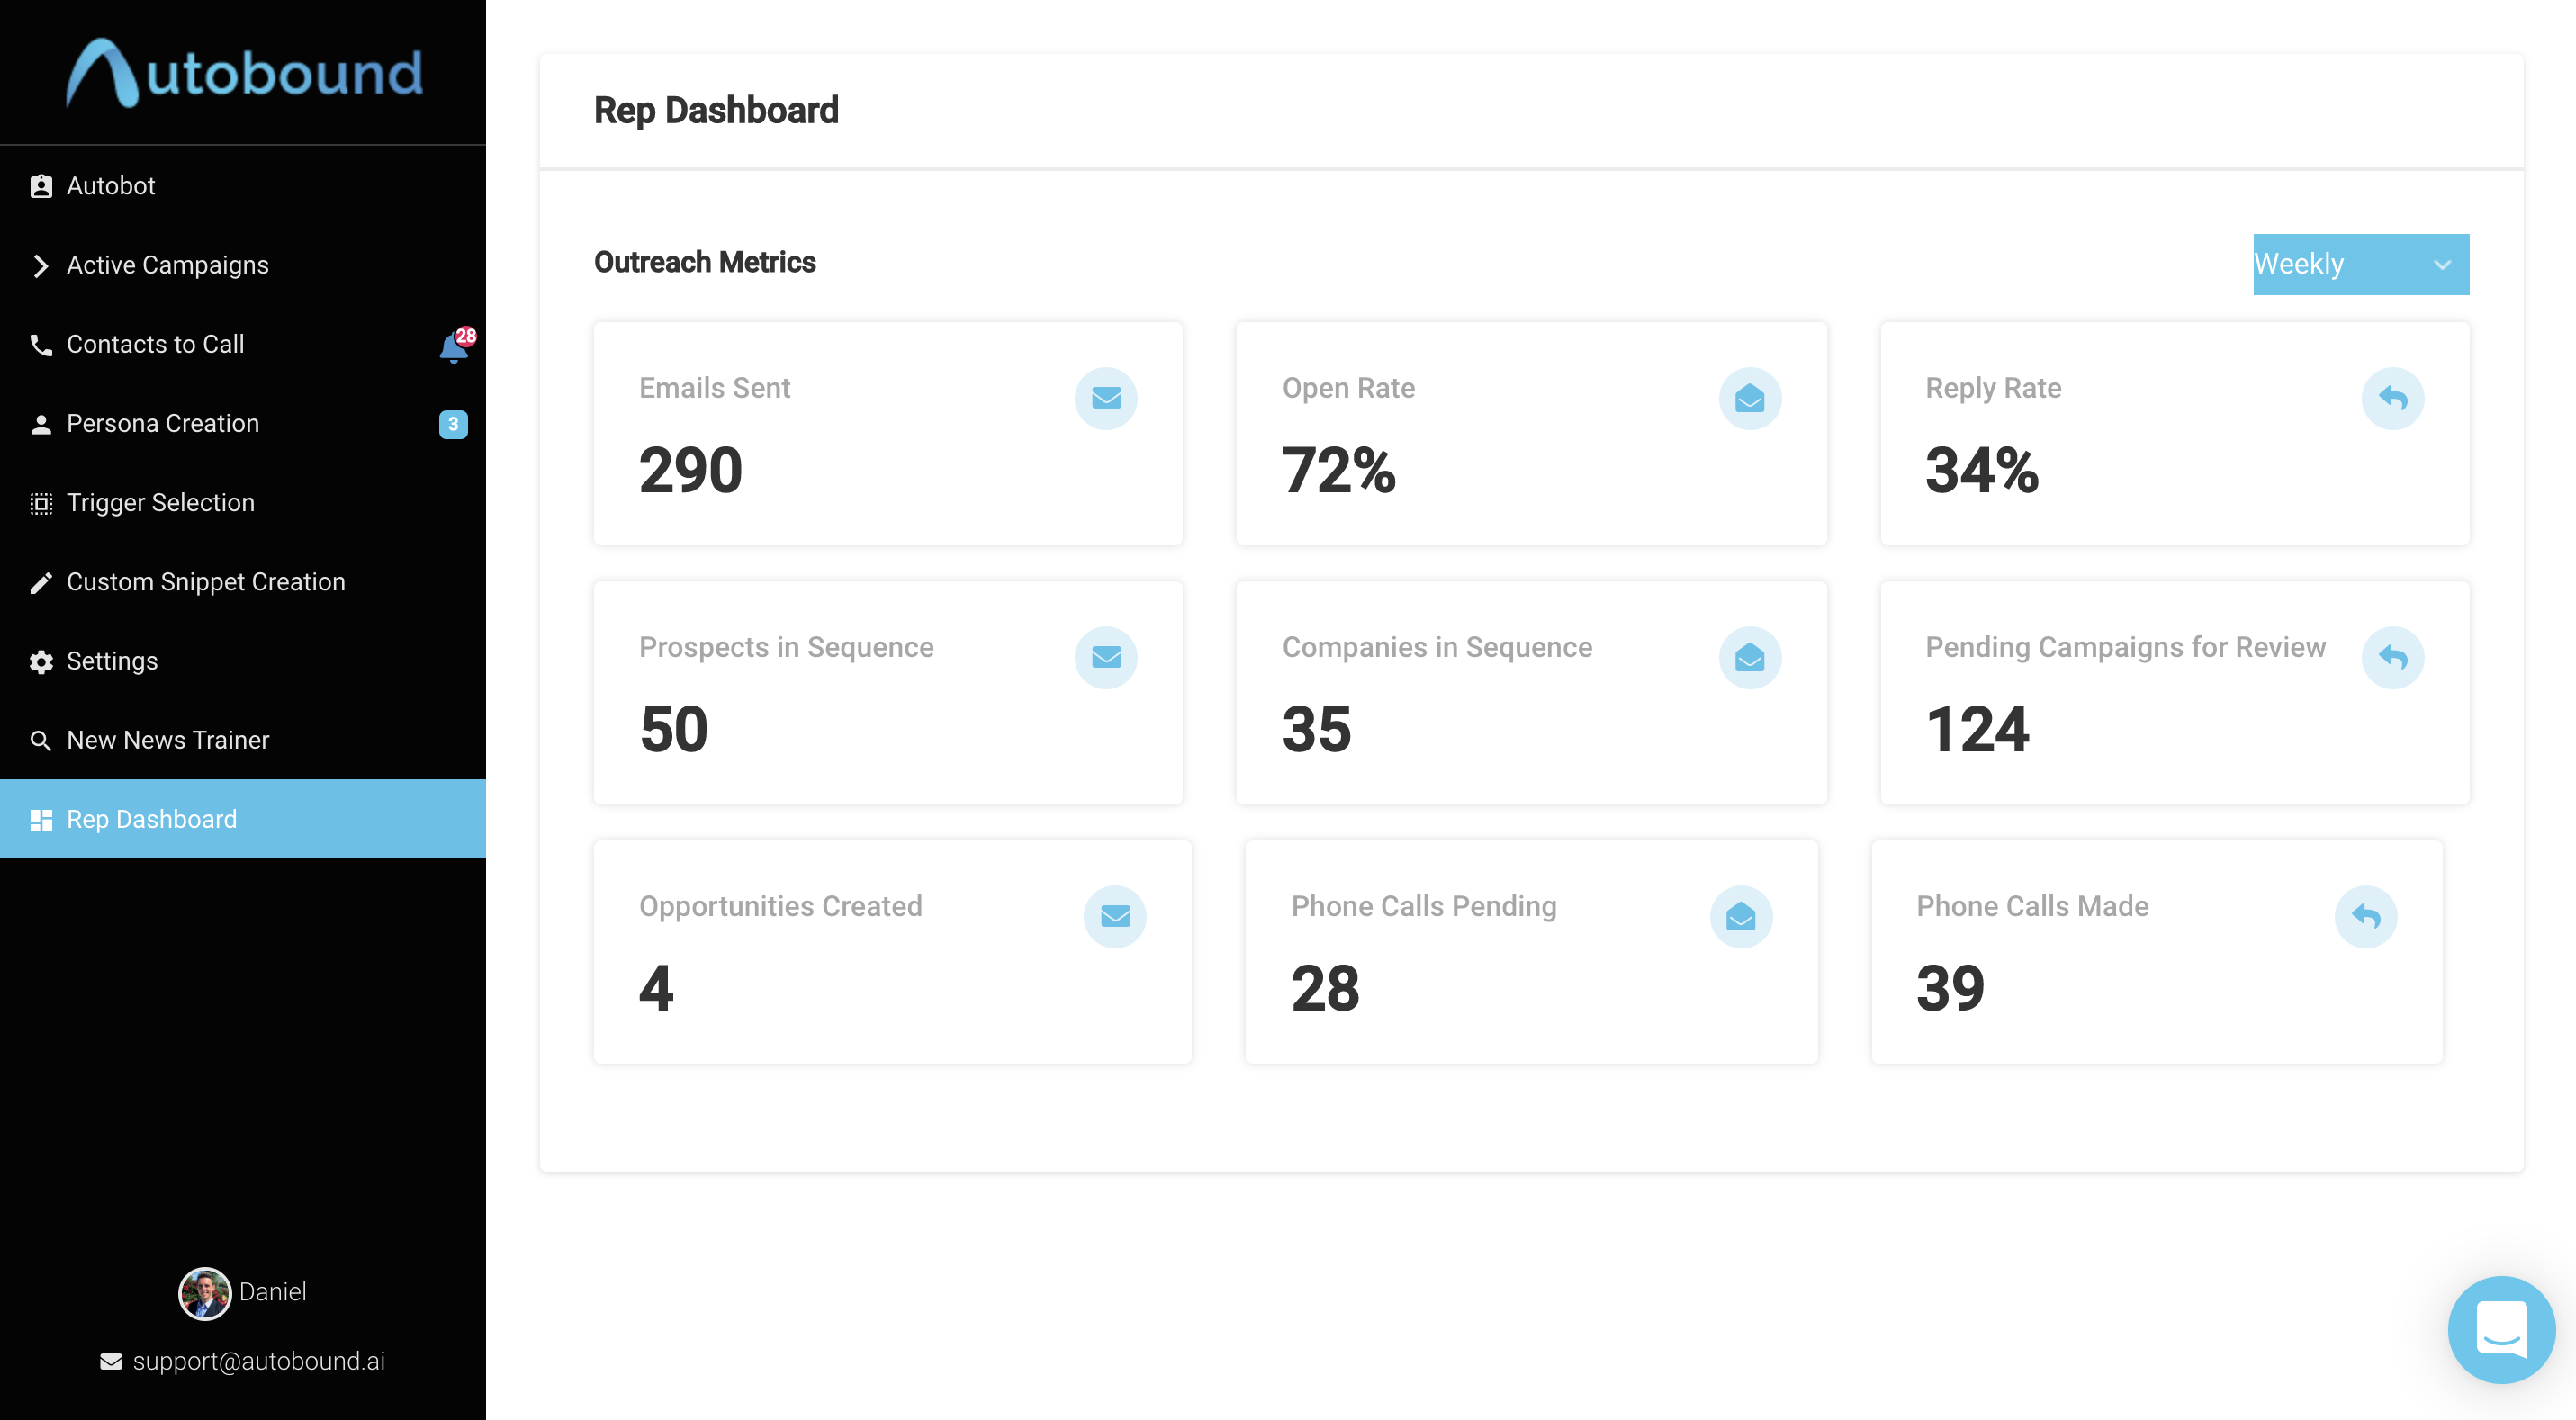Expand the Active Campaigns chevron
This screenshot has width=2576, height=1420.
(x=40, y=265)
